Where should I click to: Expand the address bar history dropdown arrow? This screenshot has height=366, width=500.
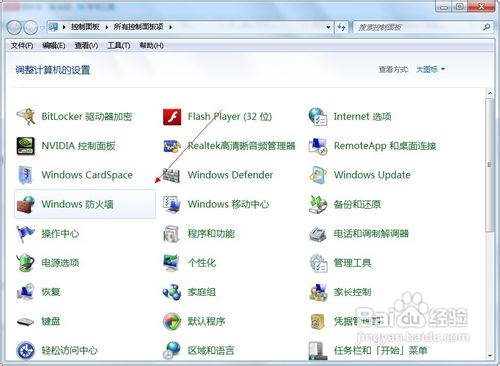328,27
